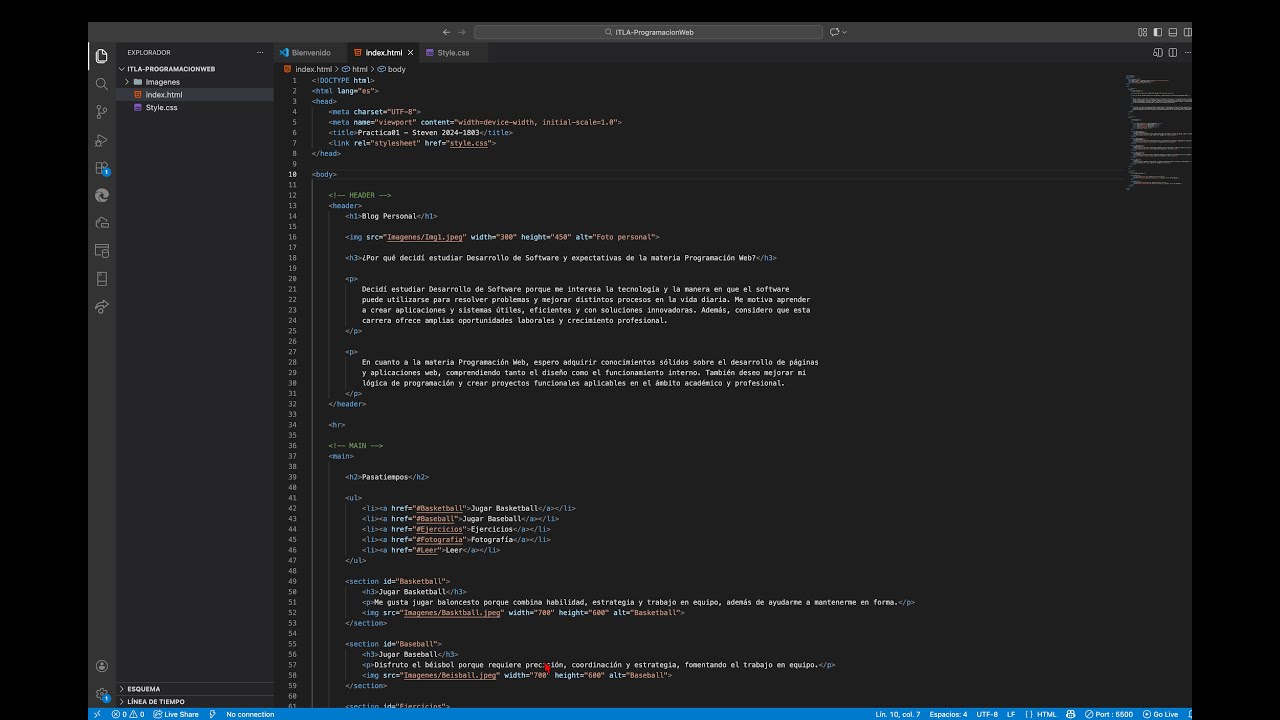Click Port : 5500 in status bar
Image resolution: width=1280 pixels, height=720 pixels.
tap(1108, 714)
